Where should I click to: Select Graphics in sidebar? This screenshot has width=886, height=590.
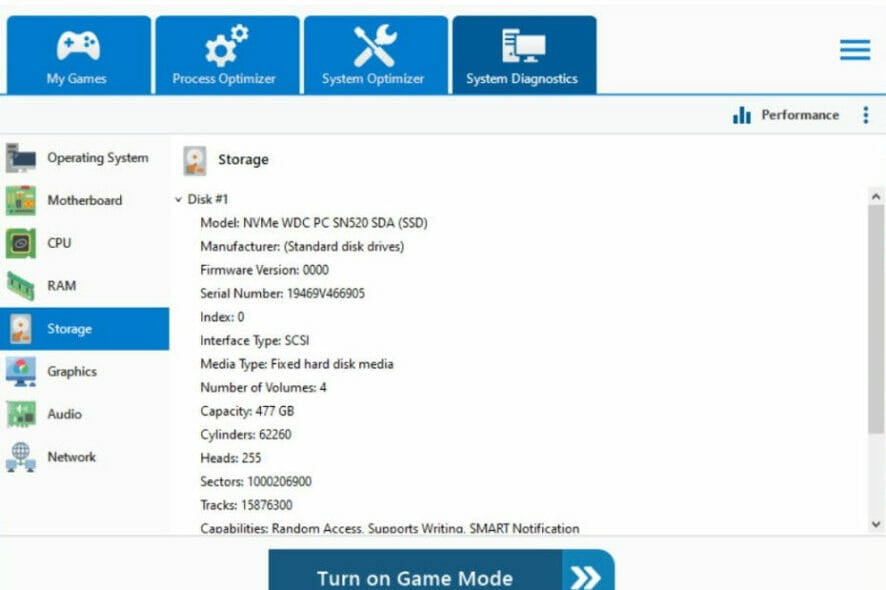85,371
